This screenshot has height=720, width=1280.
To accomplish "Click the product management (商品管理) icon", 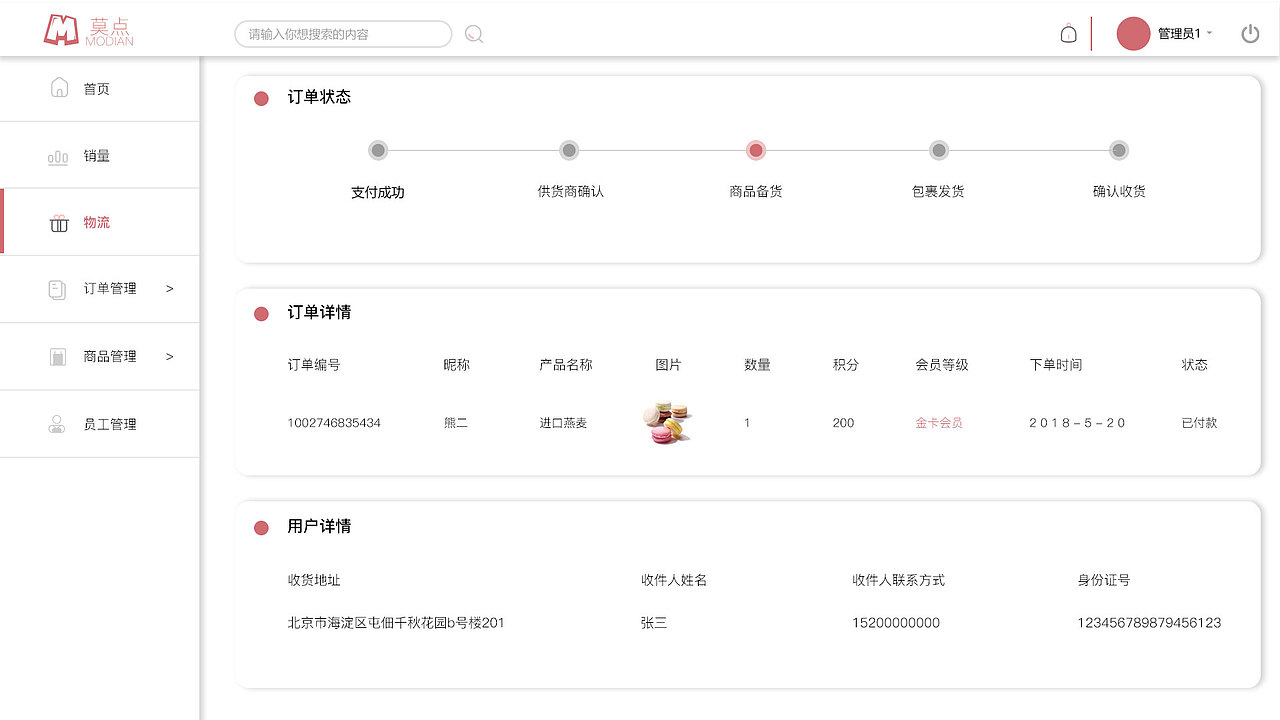I will [x=58, y=356].
